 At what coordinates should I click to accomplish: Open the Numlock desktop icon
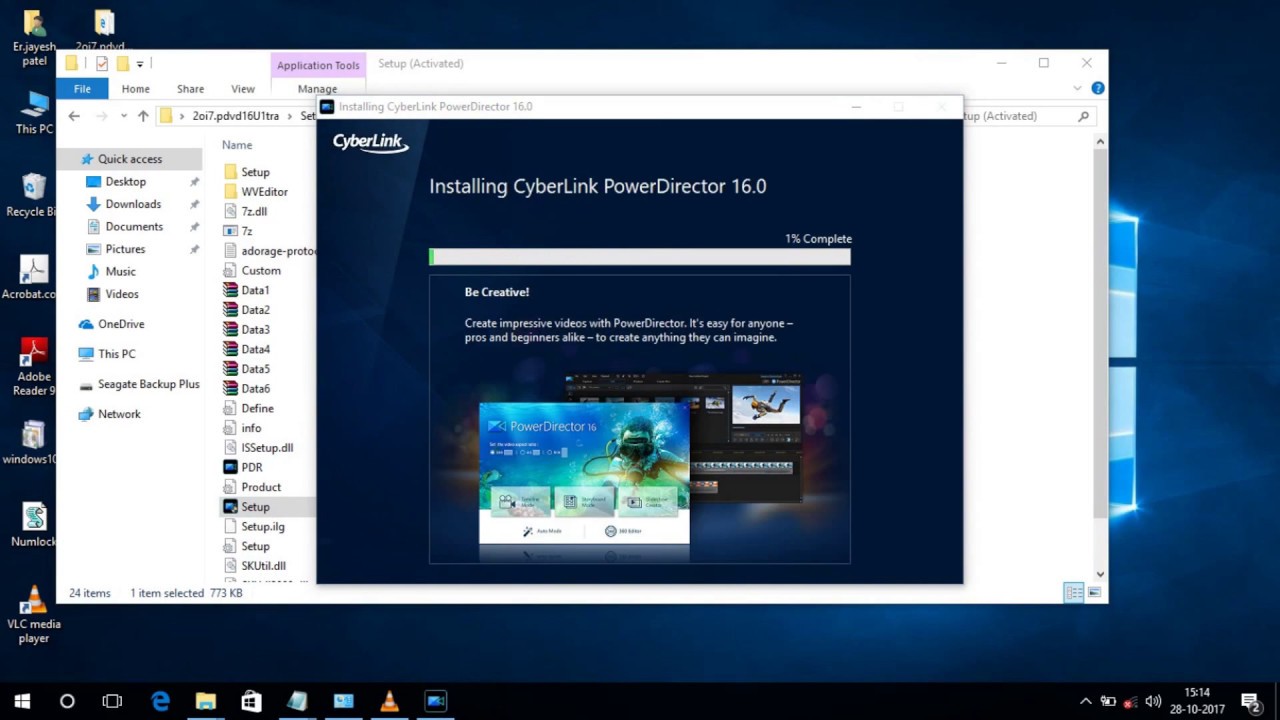coord(34,525)
